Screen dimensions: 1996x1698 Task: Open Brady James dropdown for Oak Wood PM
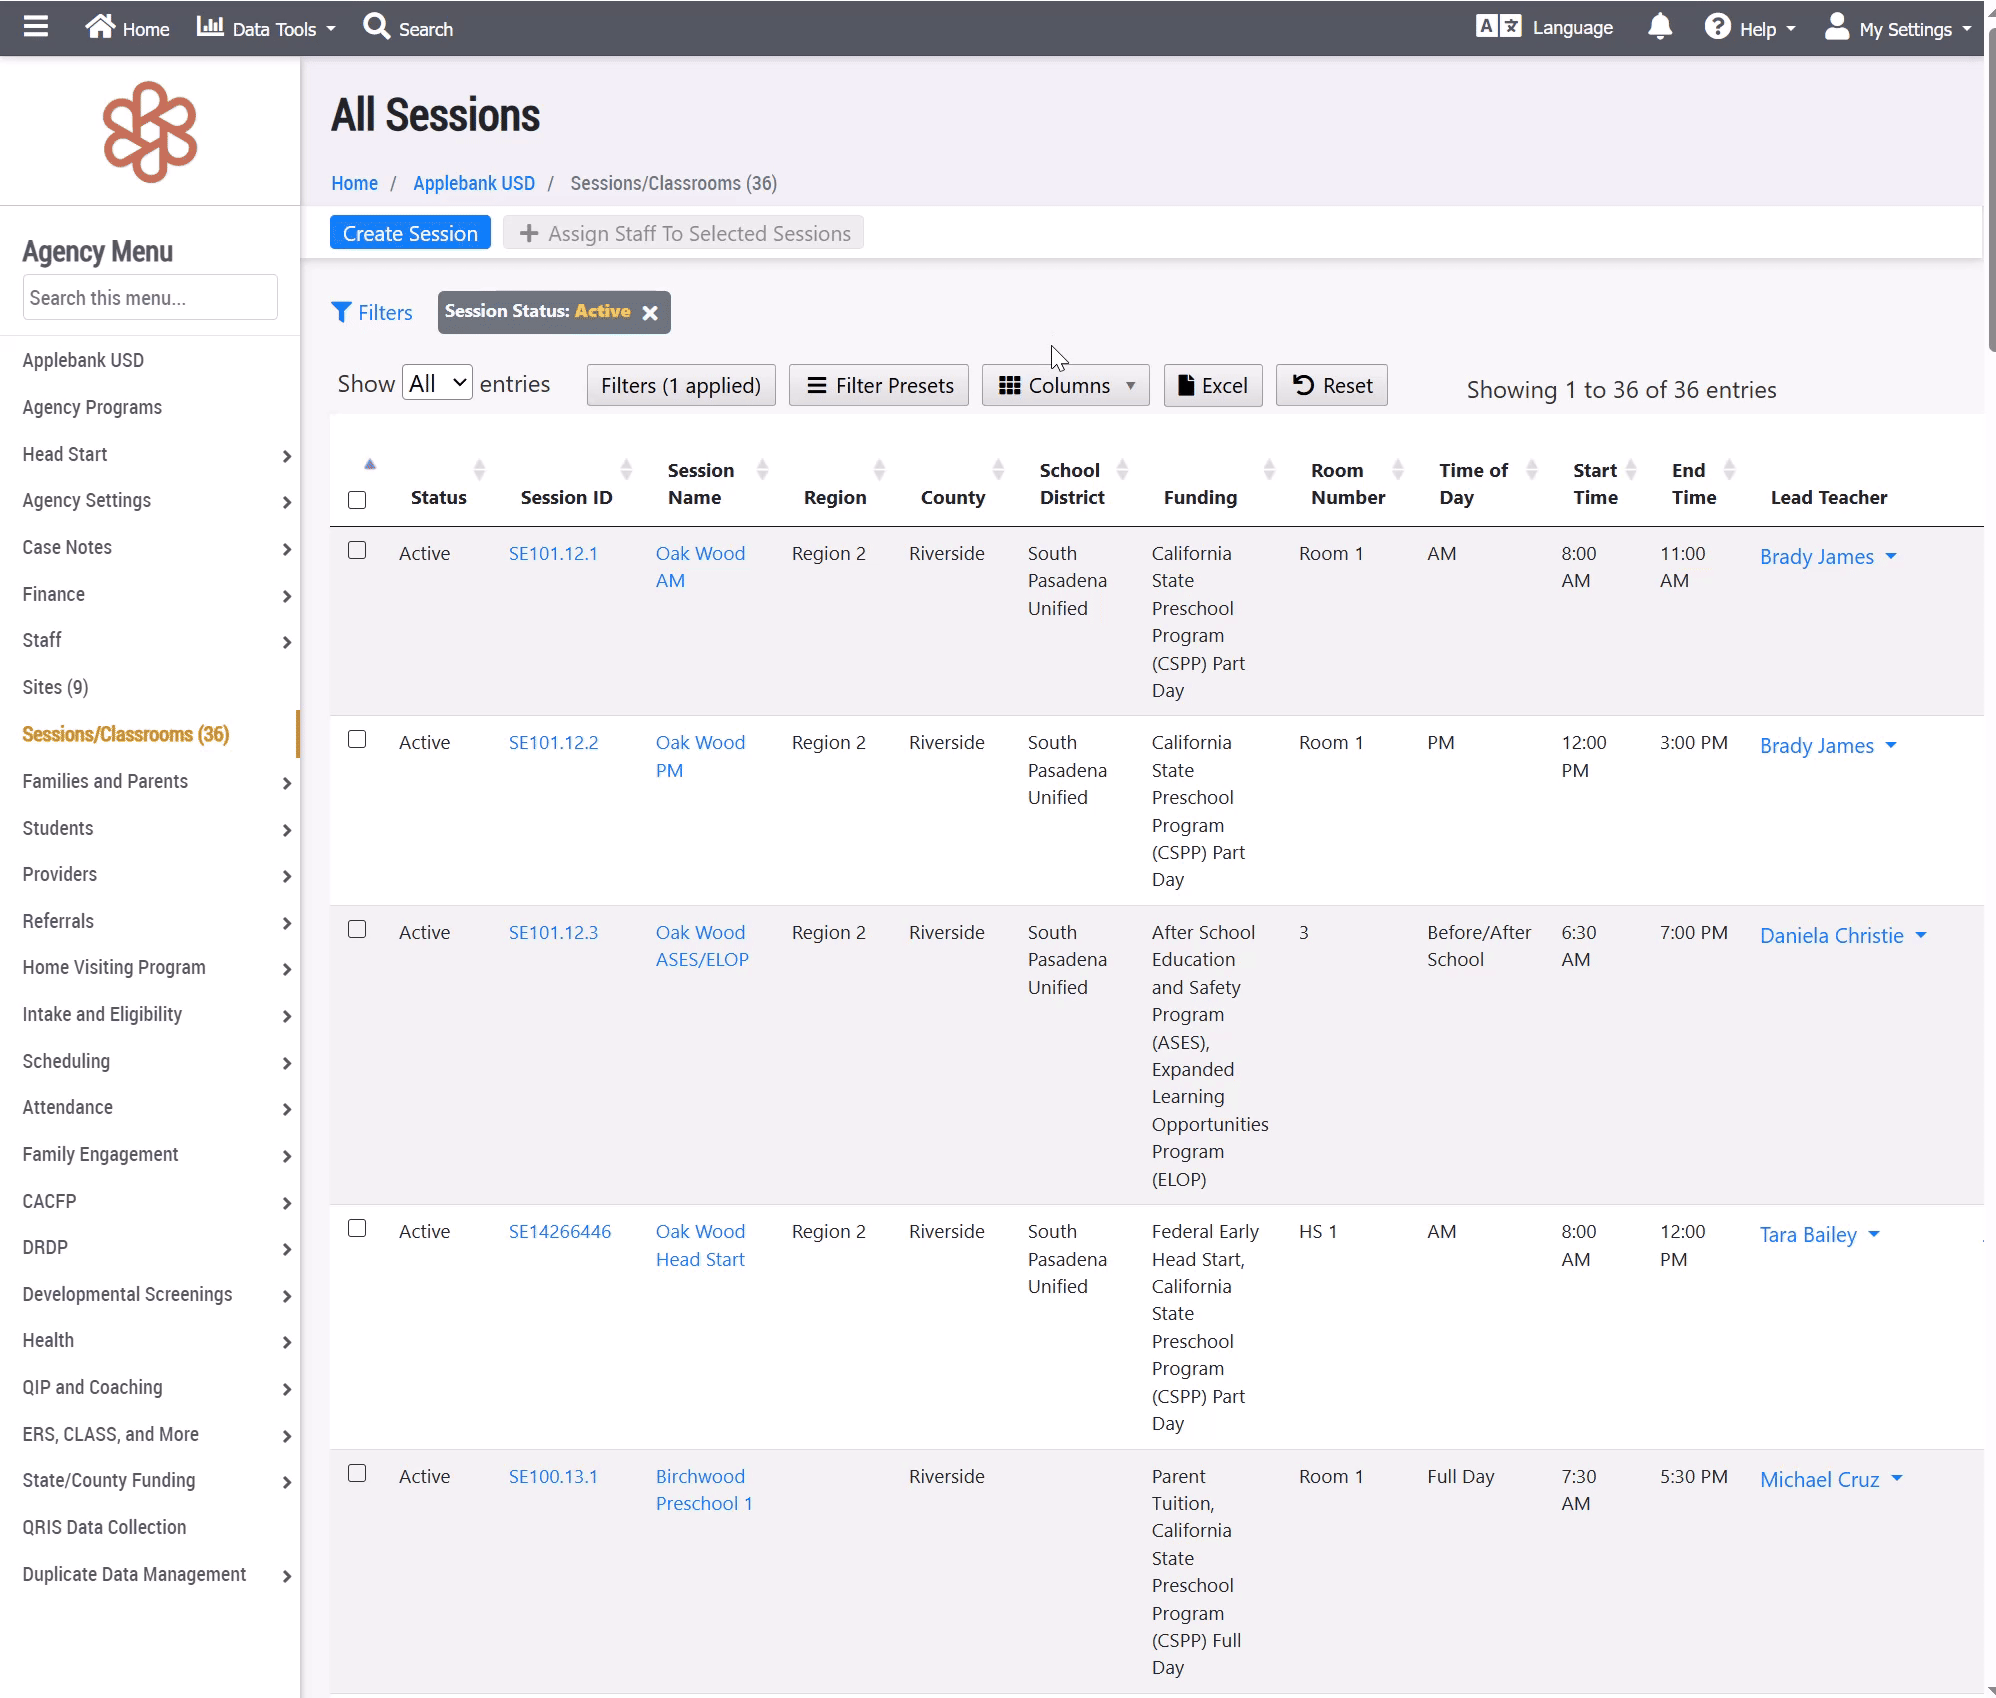point(1891,746)
